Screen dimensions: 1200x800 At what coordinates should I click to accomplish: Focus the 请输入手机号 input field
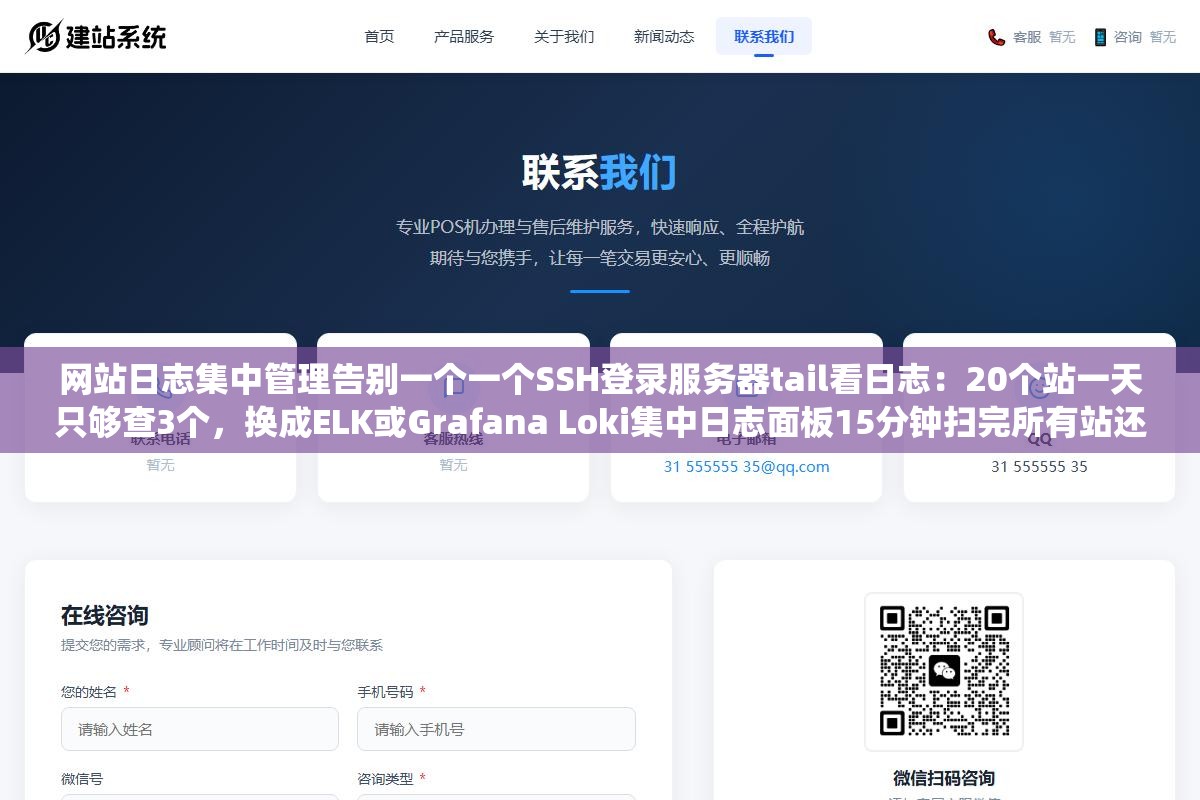tap(496, 729)
